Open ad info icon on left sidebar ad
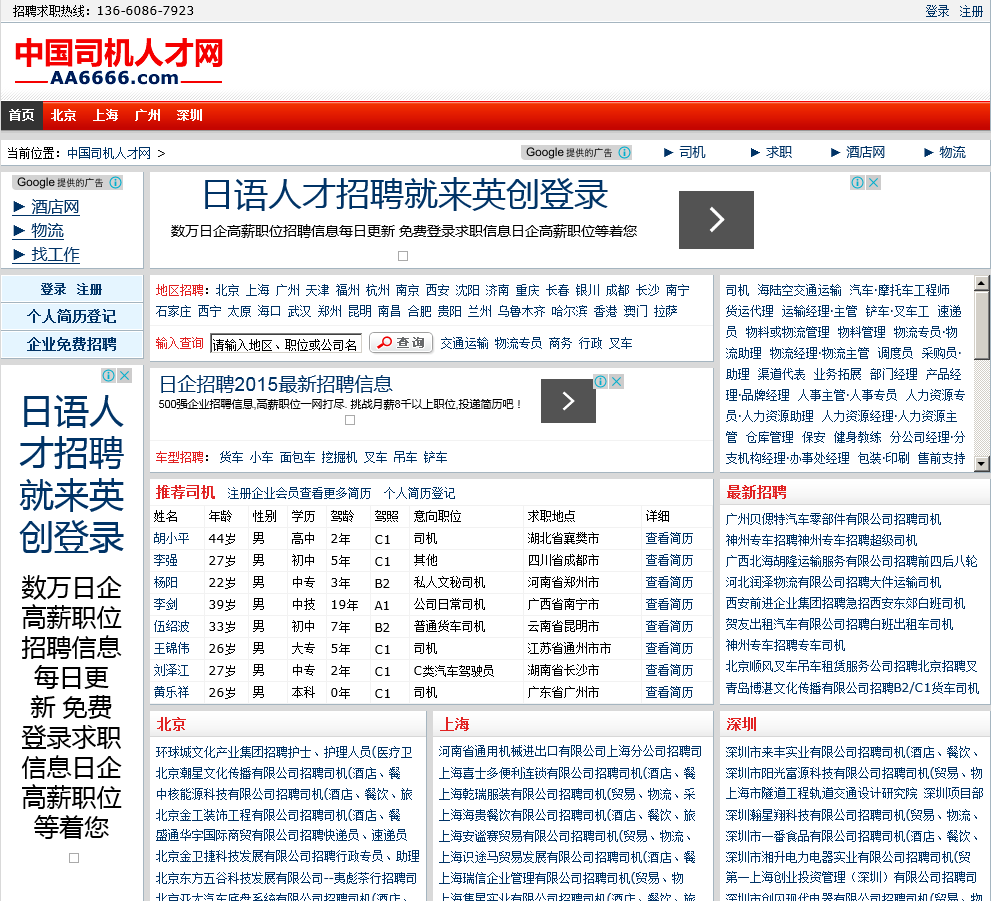This screenshot has width=991, height=901. click(x=109, y=375)
